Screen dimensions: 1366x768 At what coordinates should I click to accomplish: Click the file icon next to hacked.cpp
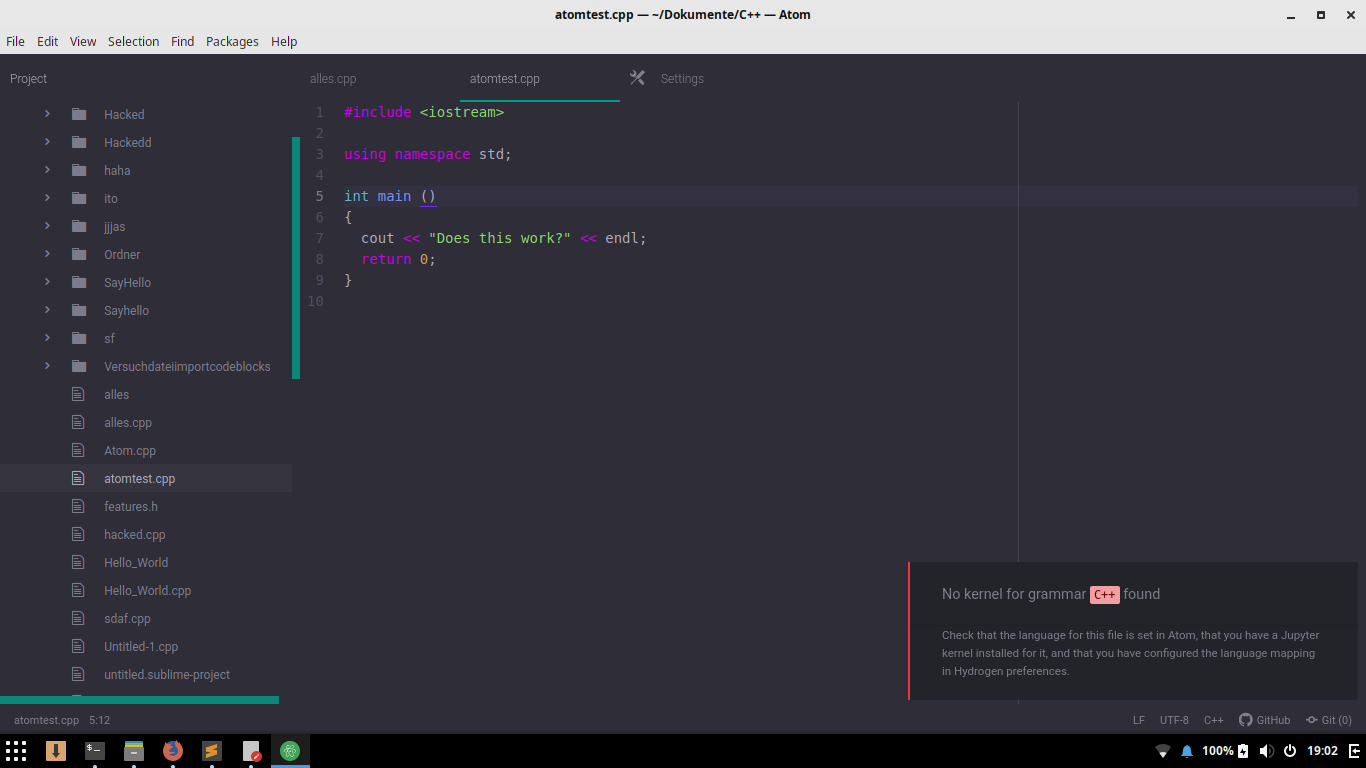tap(79, 534)
